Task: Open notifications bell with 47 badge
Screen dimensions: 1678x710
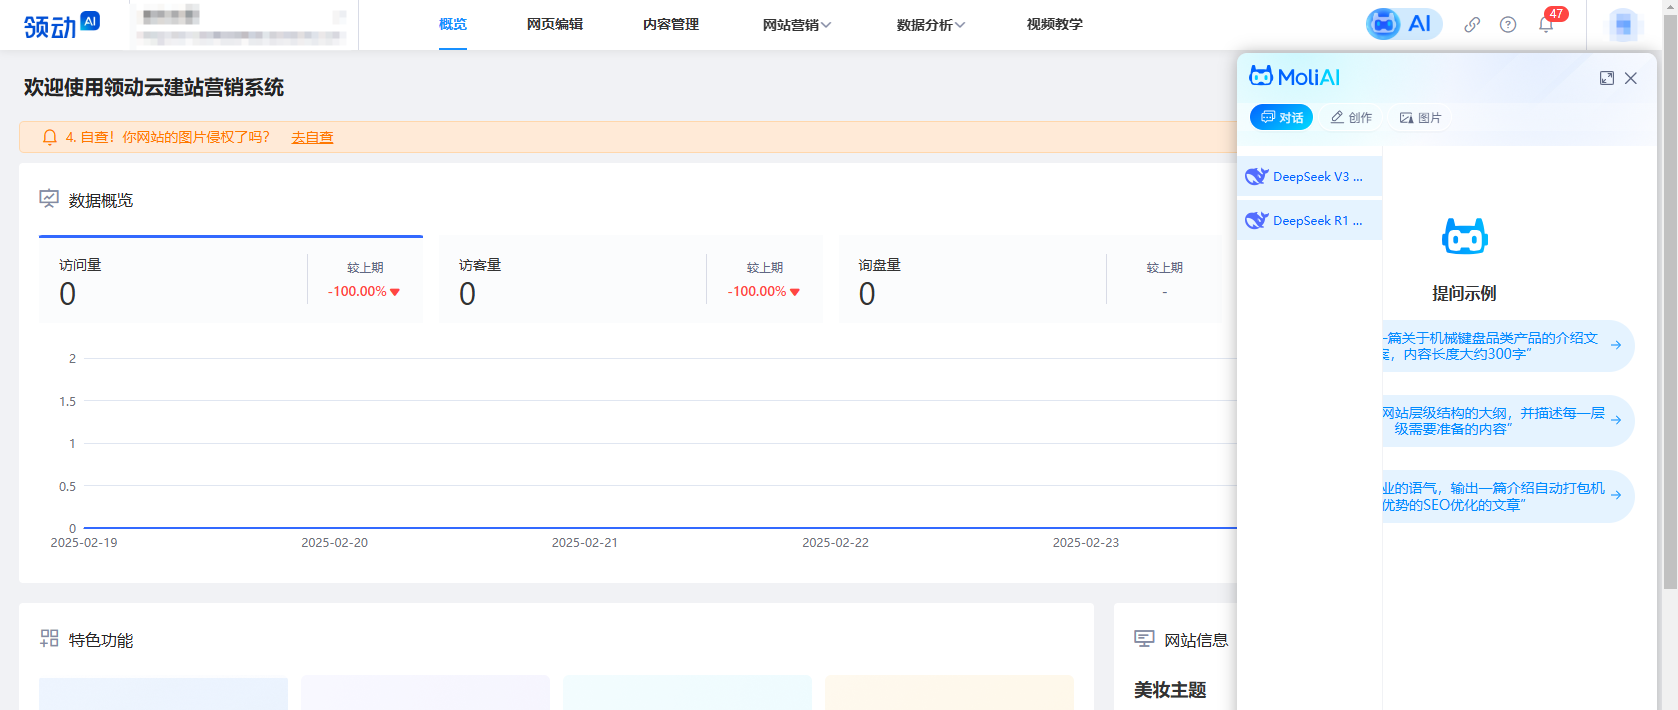Action: click(1546, 25)
